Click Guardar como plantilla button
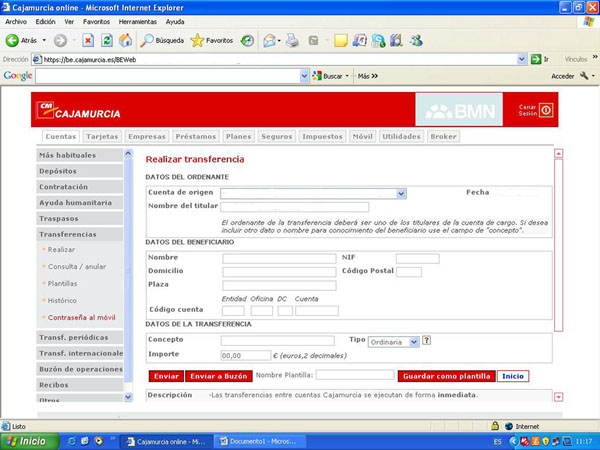The width and height of the screenshot is (600, 450). tap(447, 376)
